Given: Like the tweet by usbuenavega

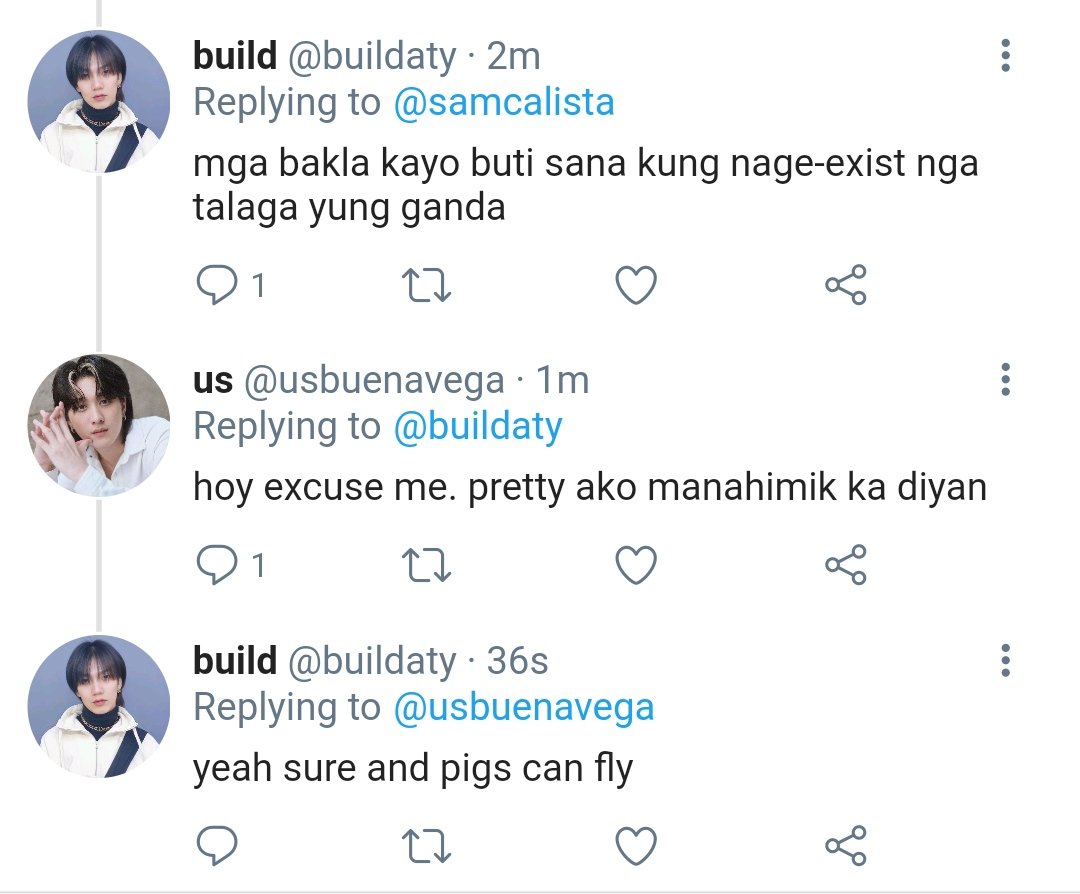Looking at the screenshot, I should point(636,565).
